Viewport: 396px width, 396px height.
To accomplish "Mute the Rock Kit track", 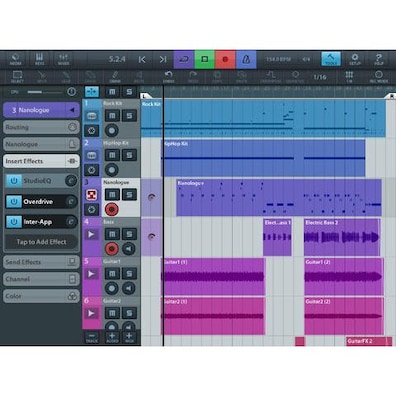I will pyautogui.click(x=112, y=116).
